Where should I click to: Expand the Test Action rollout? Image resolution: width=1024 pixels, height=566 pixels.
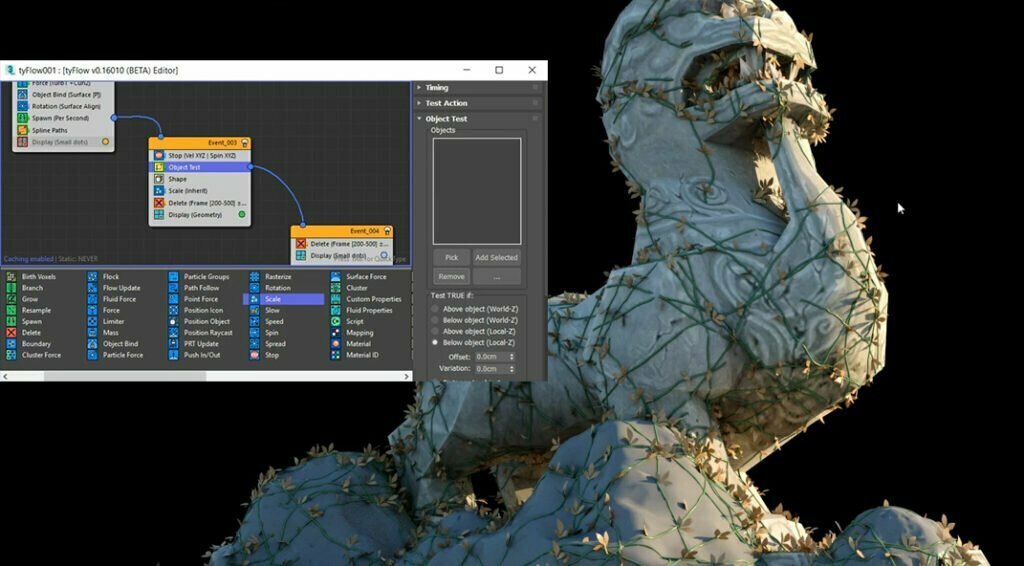pyautogui.click(x=446, y=103)
